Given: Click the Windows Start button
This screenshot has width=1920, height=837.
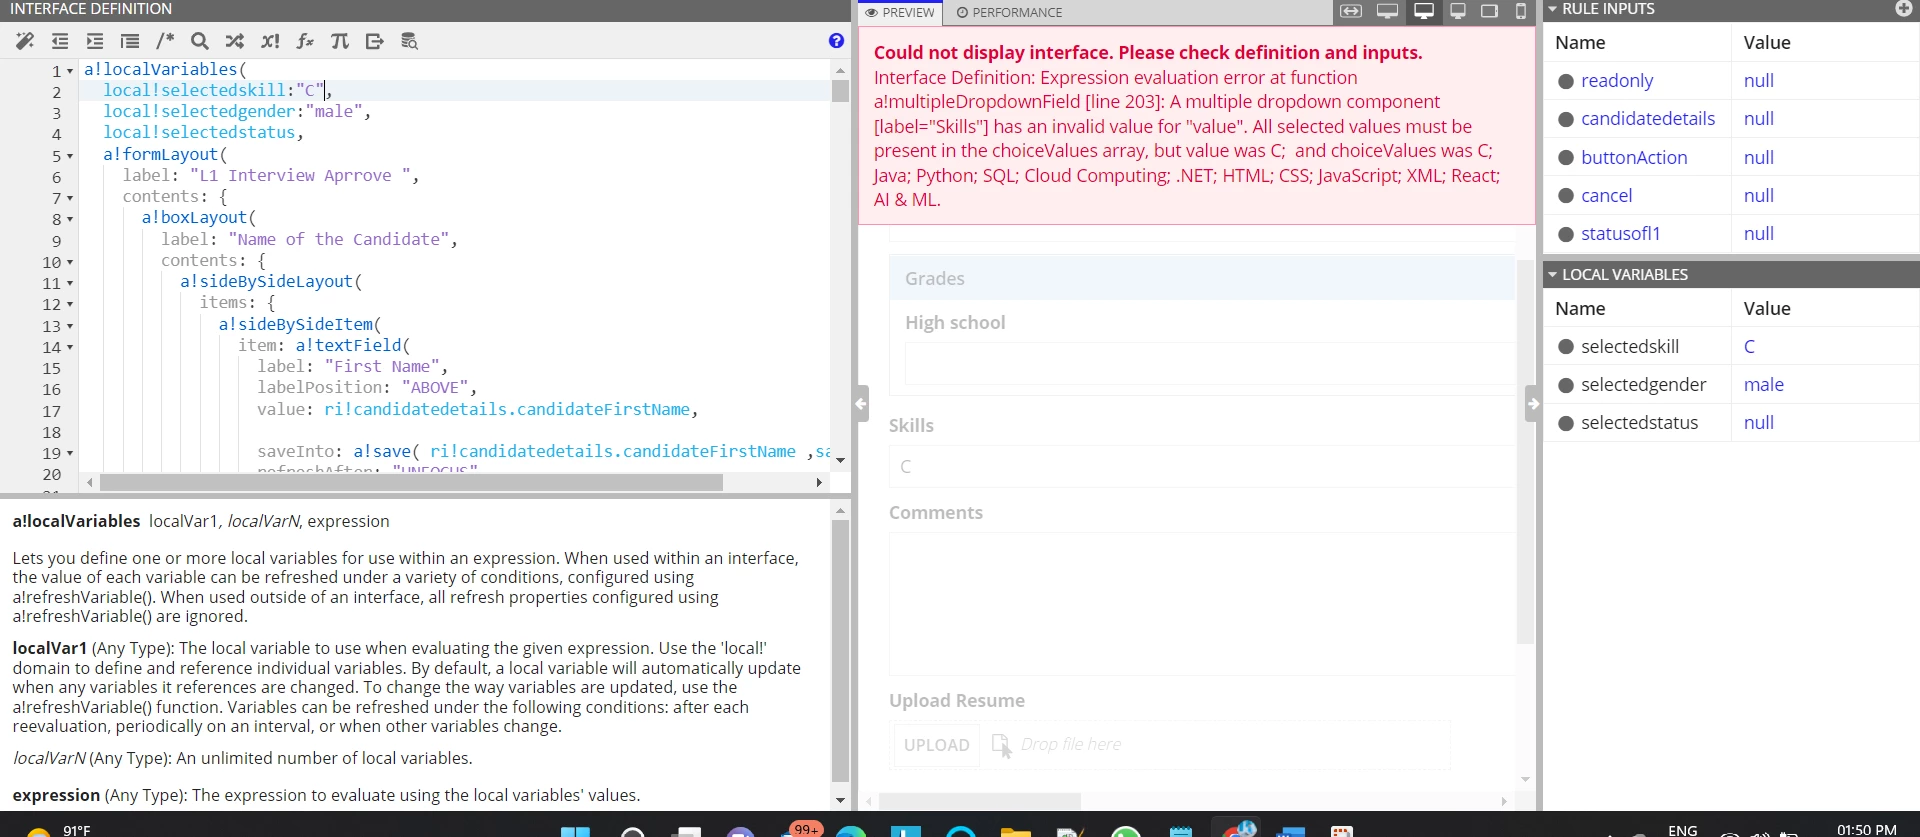Looking at the screenshot, I should (575, 831).
